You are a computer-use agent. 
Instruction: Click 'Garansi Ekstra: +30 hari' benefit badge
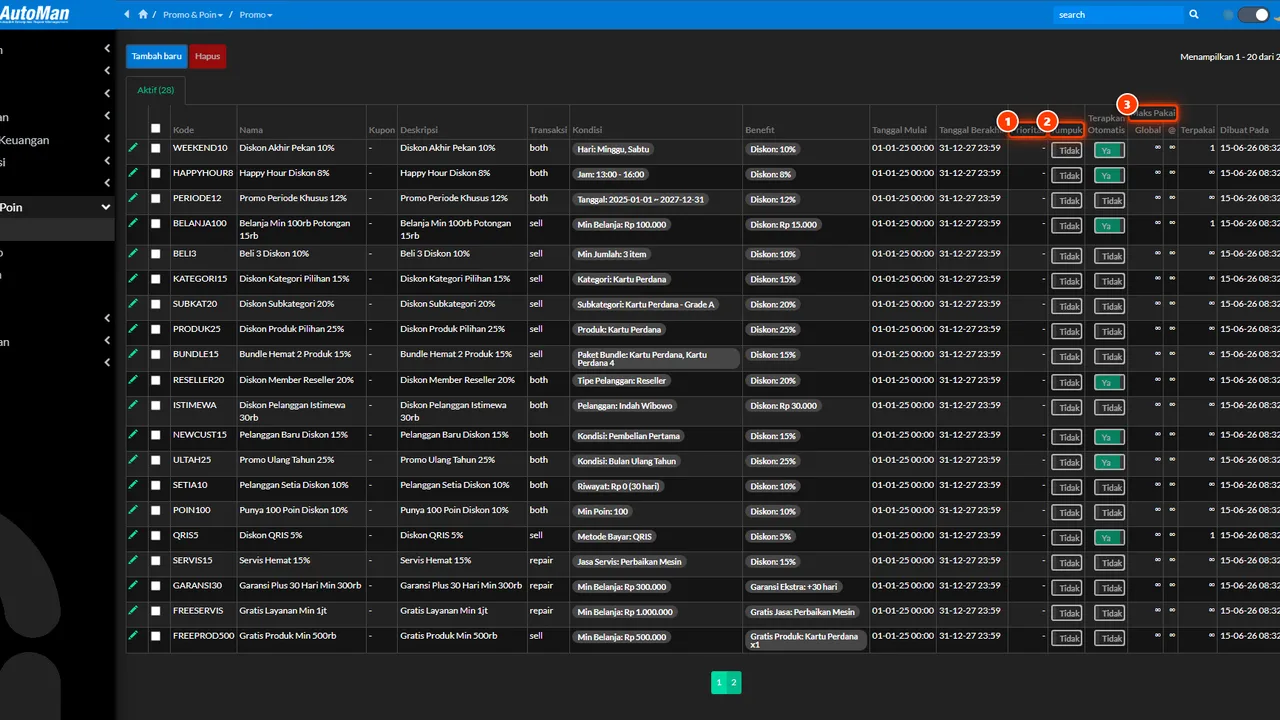(x=794, y=587)
